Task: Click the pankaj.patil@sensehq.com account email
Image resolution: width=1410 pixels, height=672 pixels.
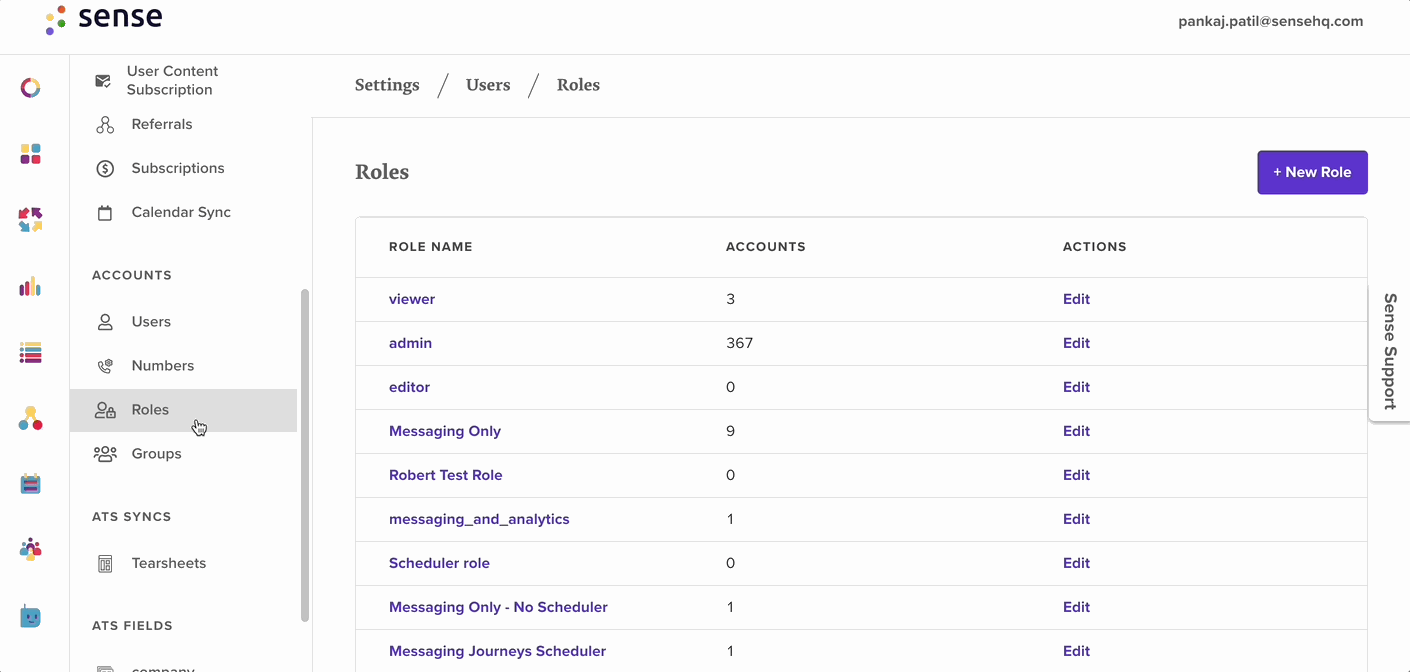Action: point(1270,21)
